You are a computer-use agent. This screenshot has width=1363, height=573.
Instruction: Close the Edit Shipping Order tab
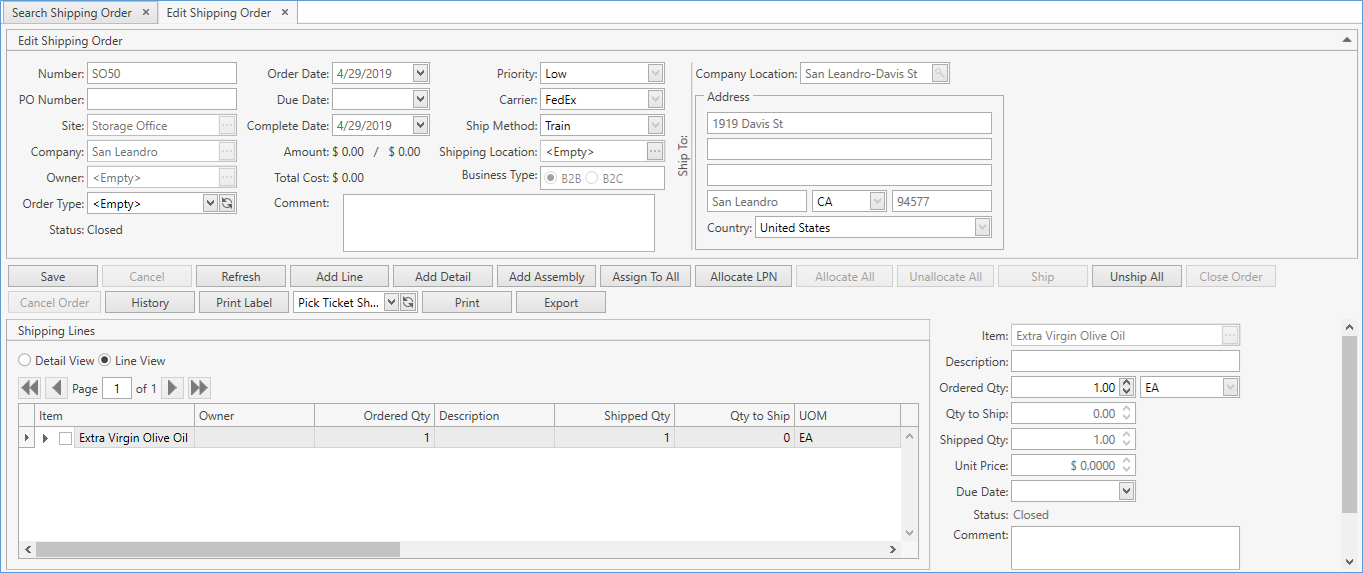(x=284, y=13)
